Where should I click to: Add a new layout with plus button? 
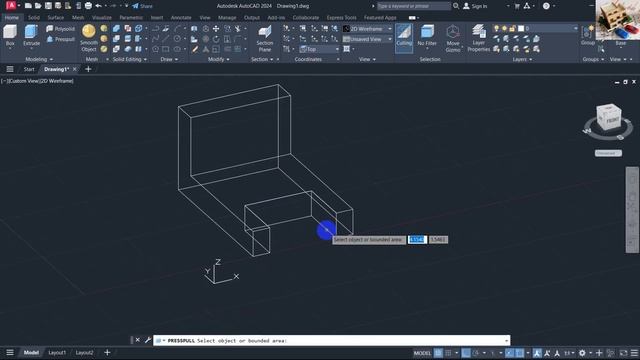pos(107,353)
